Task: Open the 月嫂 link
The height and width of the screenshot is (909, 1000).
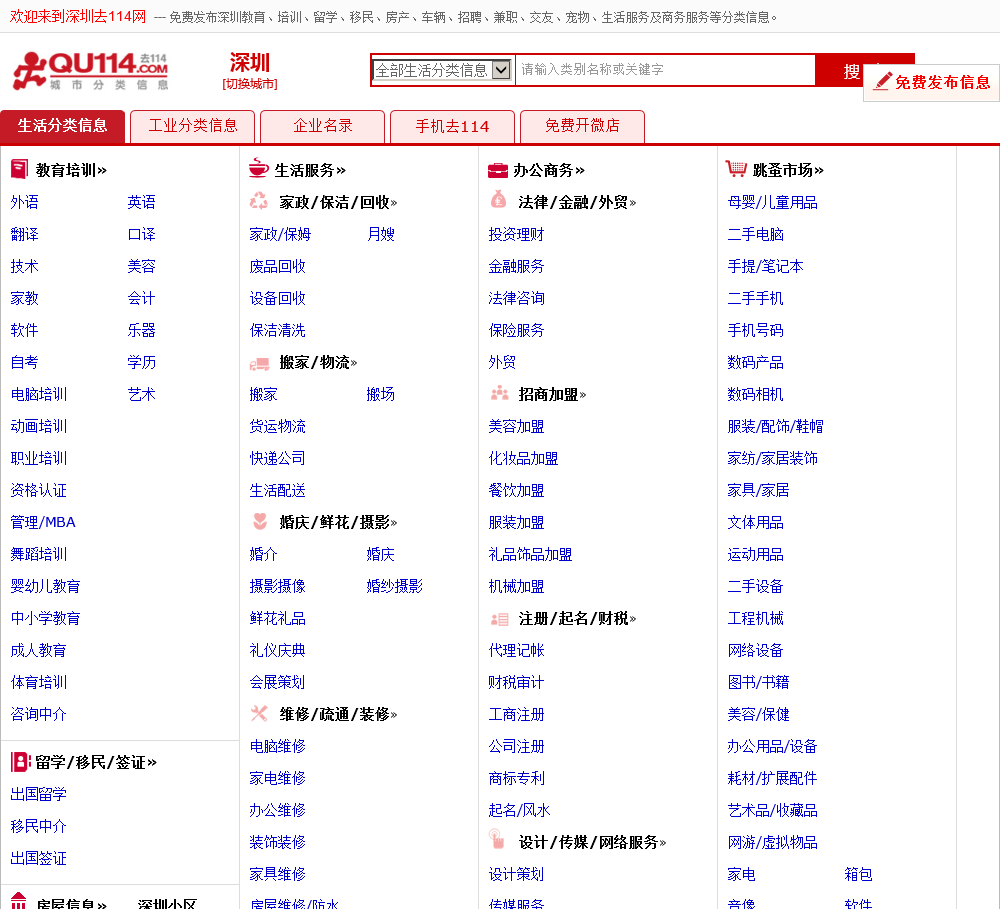Action: 380,234
